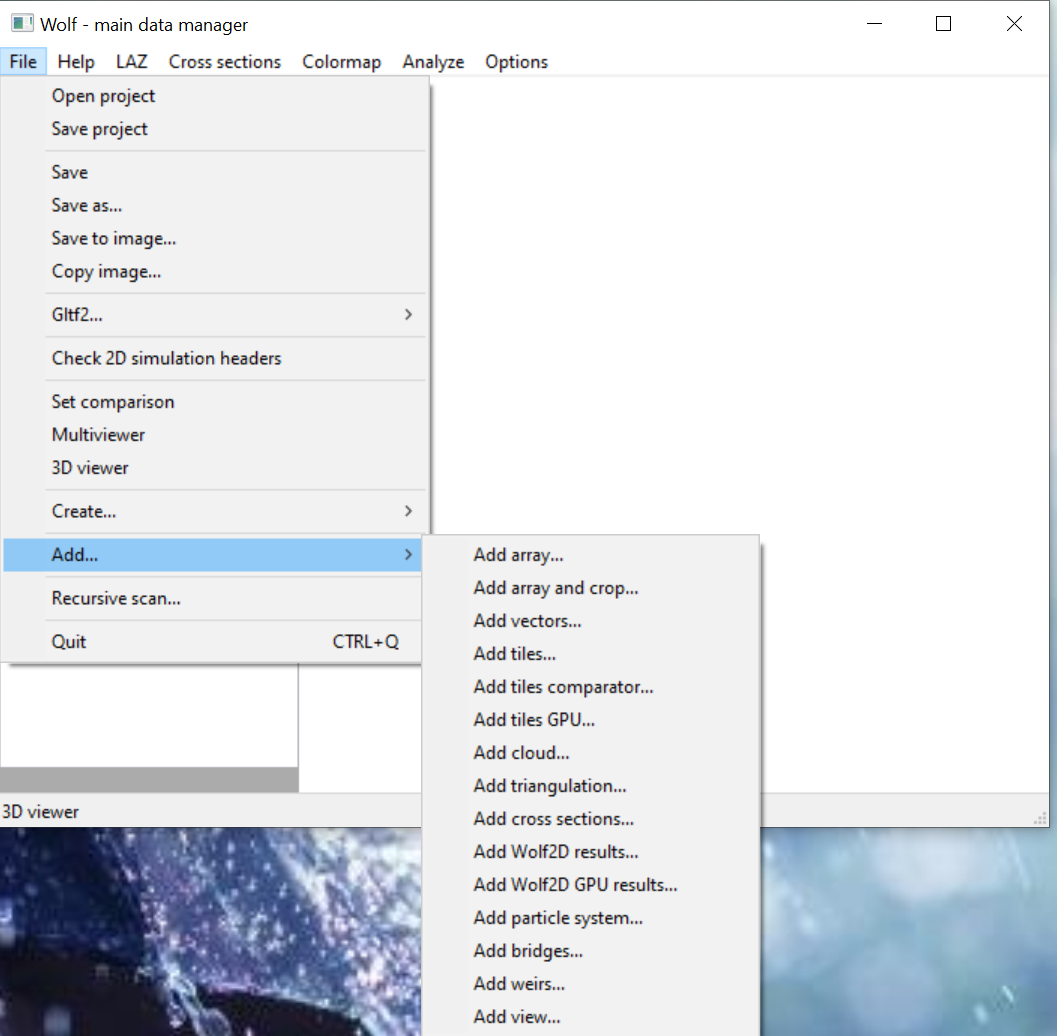Select Add Wolf2D GPU results...
The width and height of the screenshot is (1057, 1036).
(575, 885)
